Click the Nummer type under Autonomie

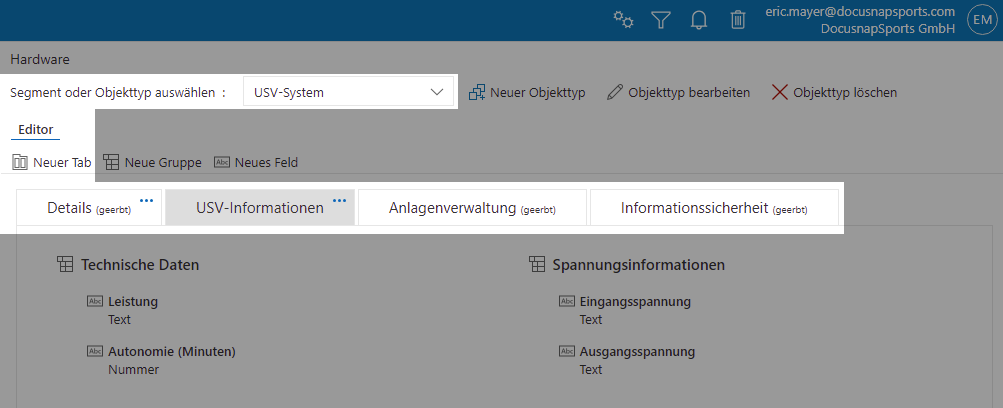tap(134, 370)
